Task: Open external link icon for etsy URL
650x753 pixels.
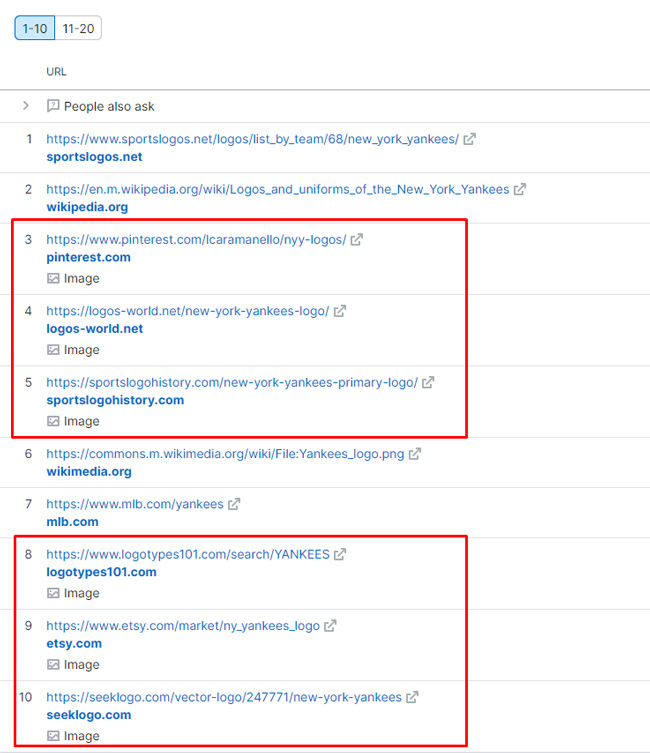Action: tap(330, 626)
